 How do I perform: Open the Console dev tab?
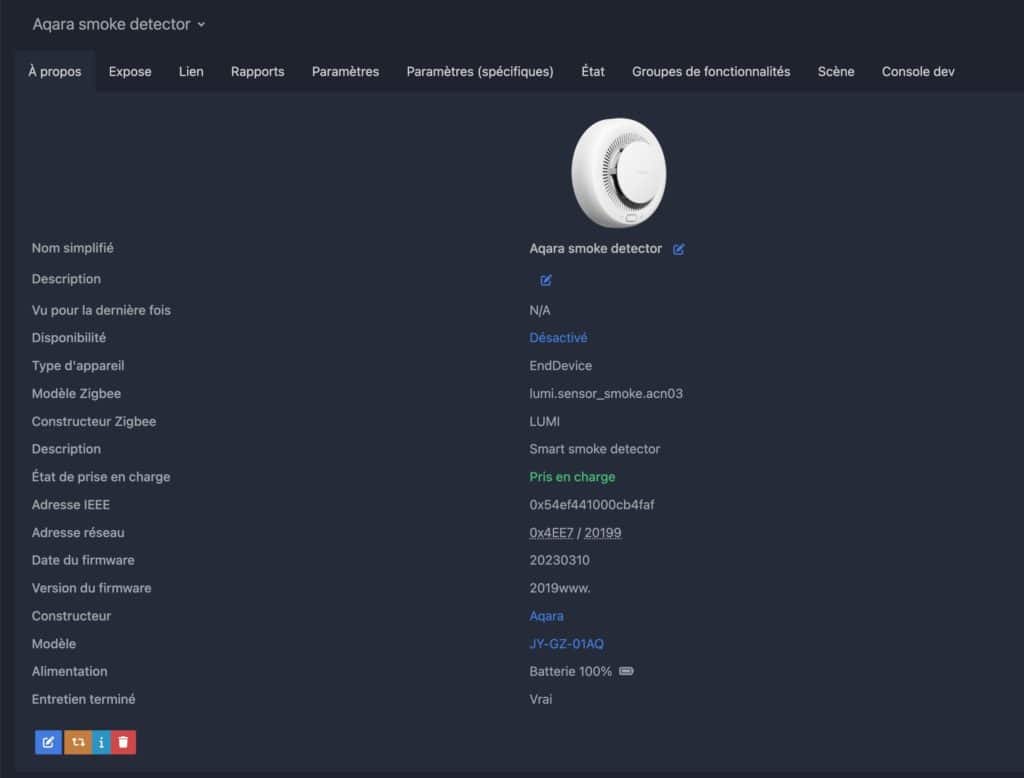(x=918, y=72)
